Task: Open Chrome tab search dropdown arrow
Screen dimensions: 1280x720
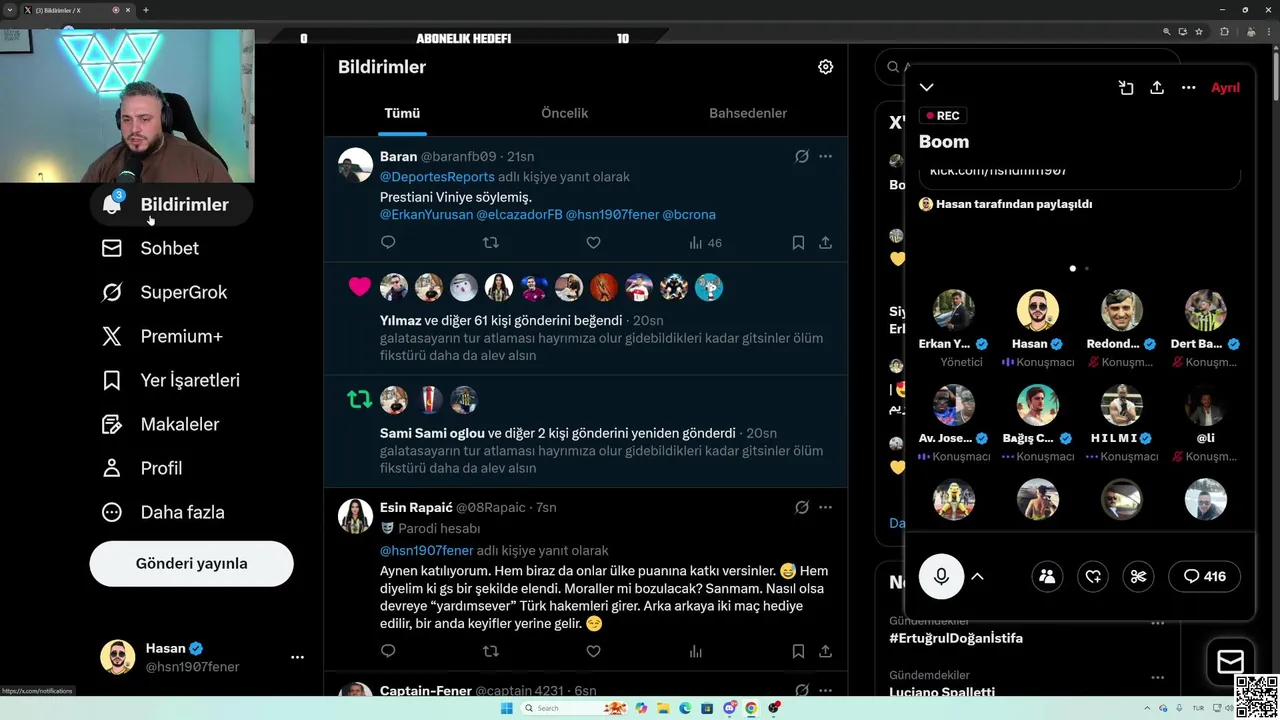Action: pos(10,10)
